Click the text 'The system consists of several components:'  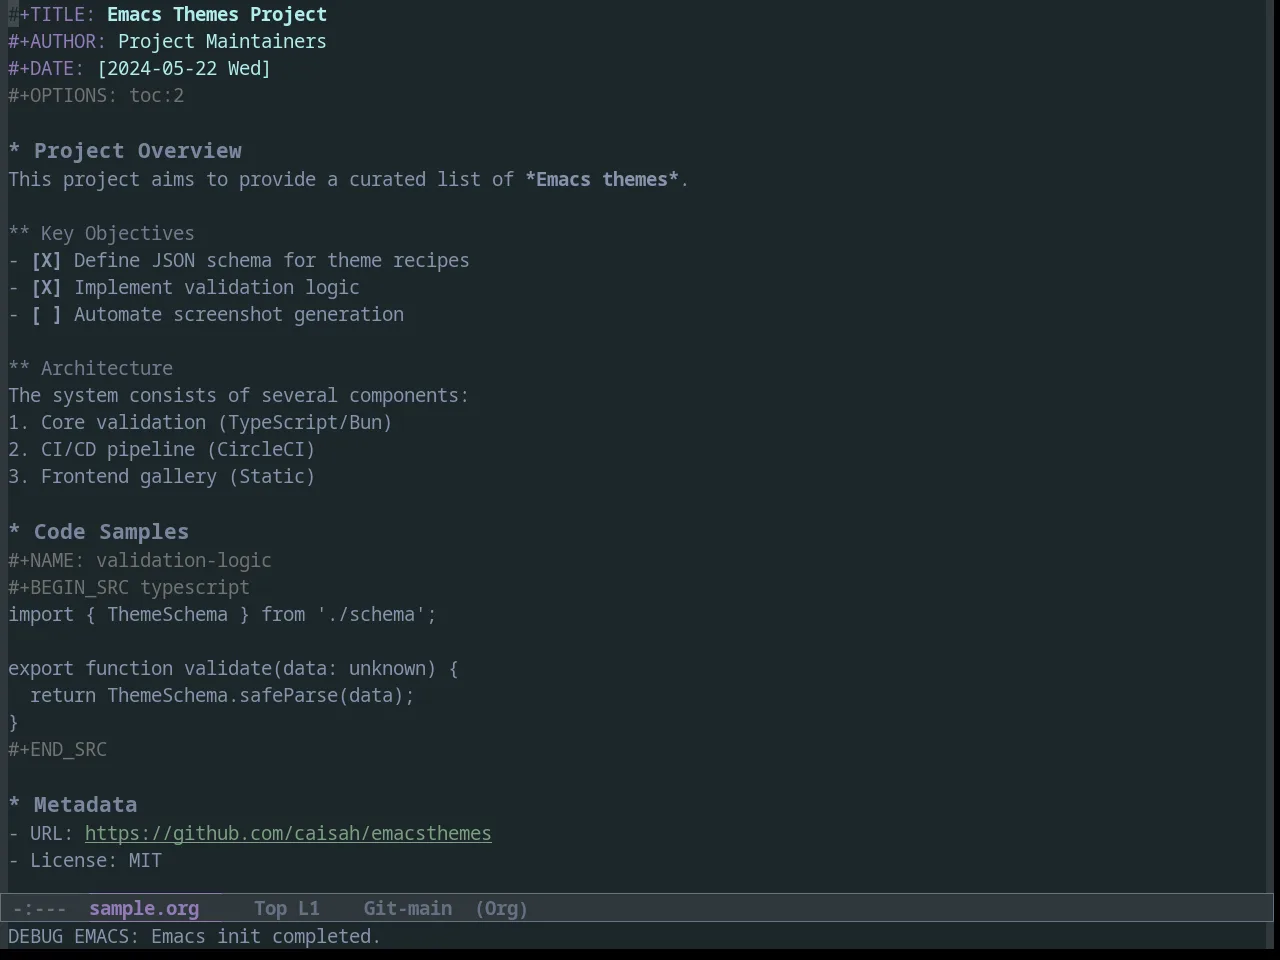pos(239,396)
